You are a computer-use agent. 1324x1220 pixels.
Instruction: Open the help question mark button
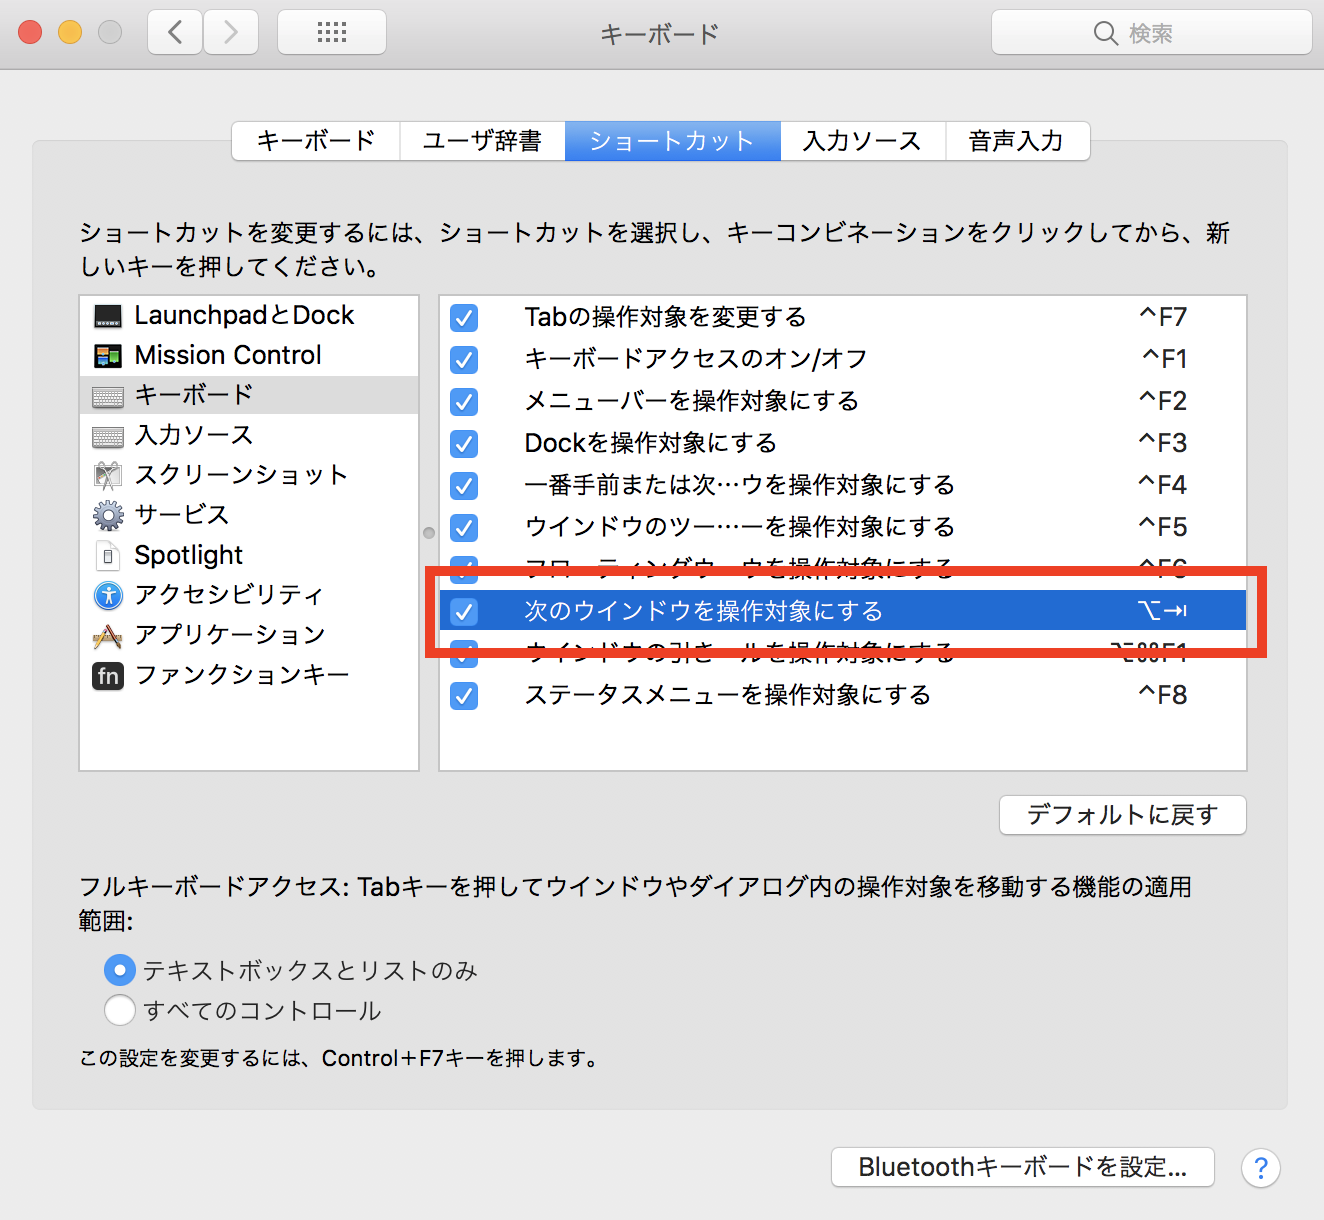click(1260, 1167)
